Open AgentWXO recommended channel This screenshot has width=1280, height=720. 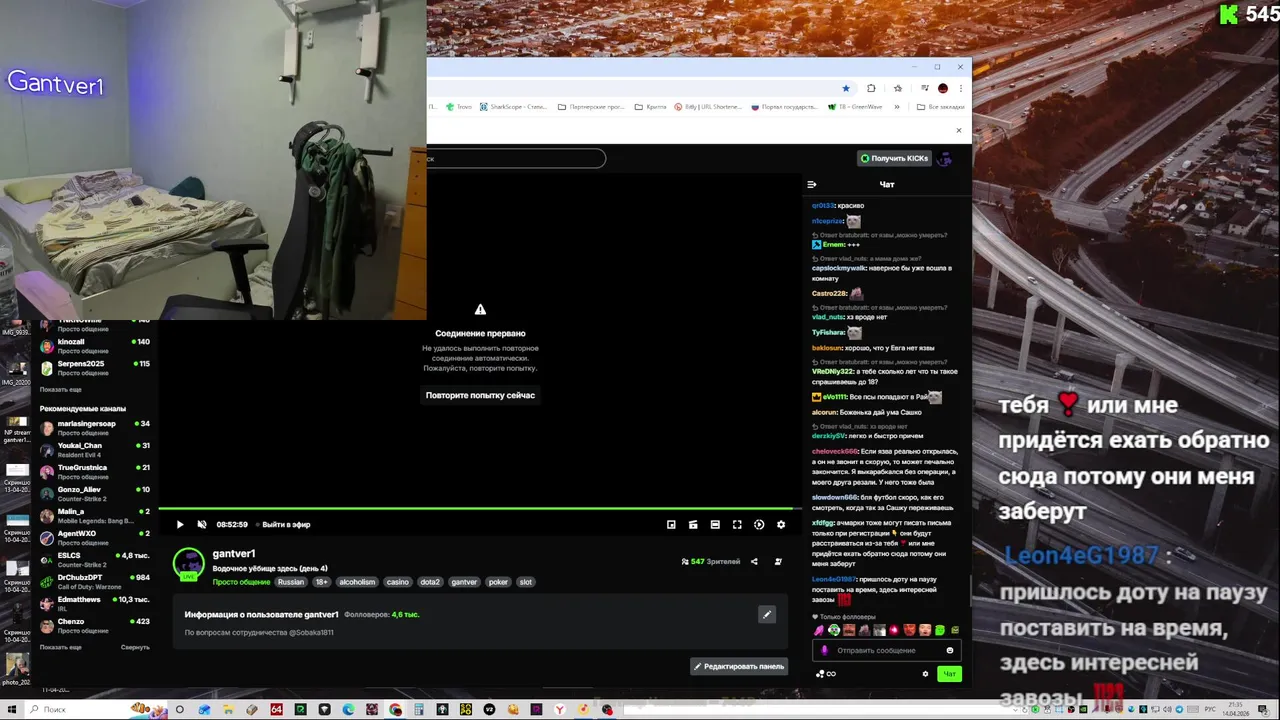[95, 538]
